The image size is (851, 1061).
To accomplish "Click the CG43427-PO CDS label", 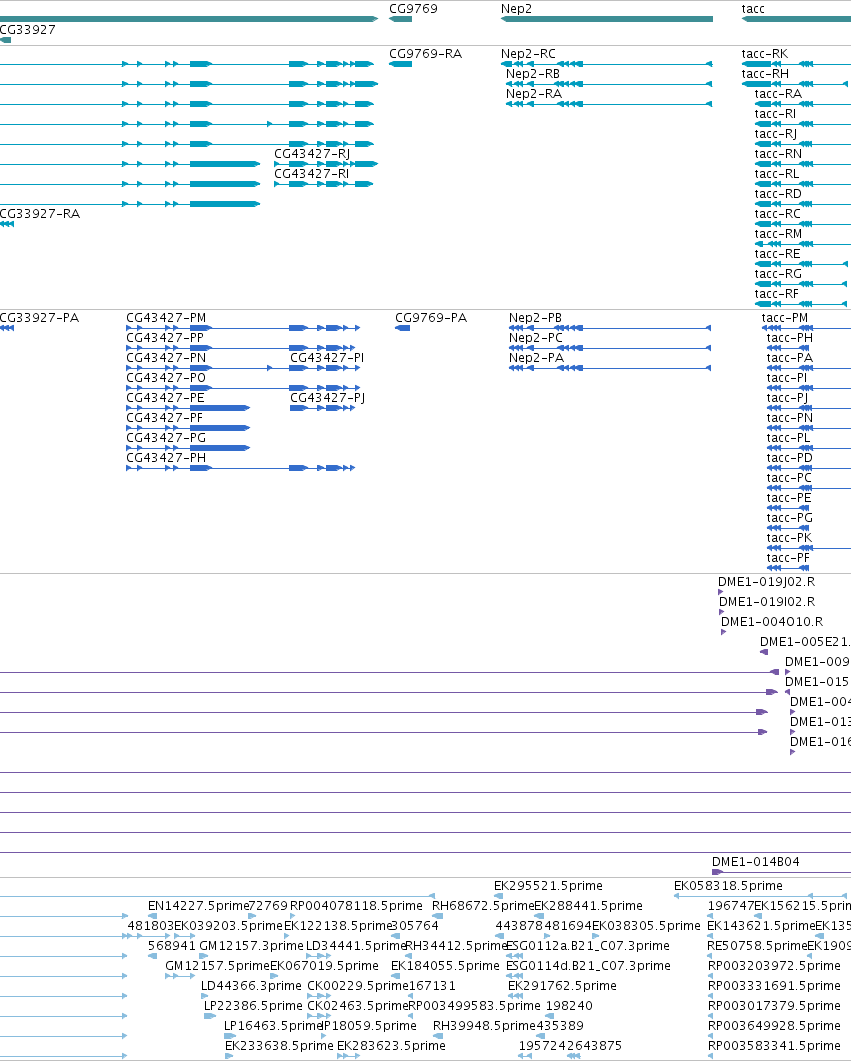I will [x=166, y=378].
